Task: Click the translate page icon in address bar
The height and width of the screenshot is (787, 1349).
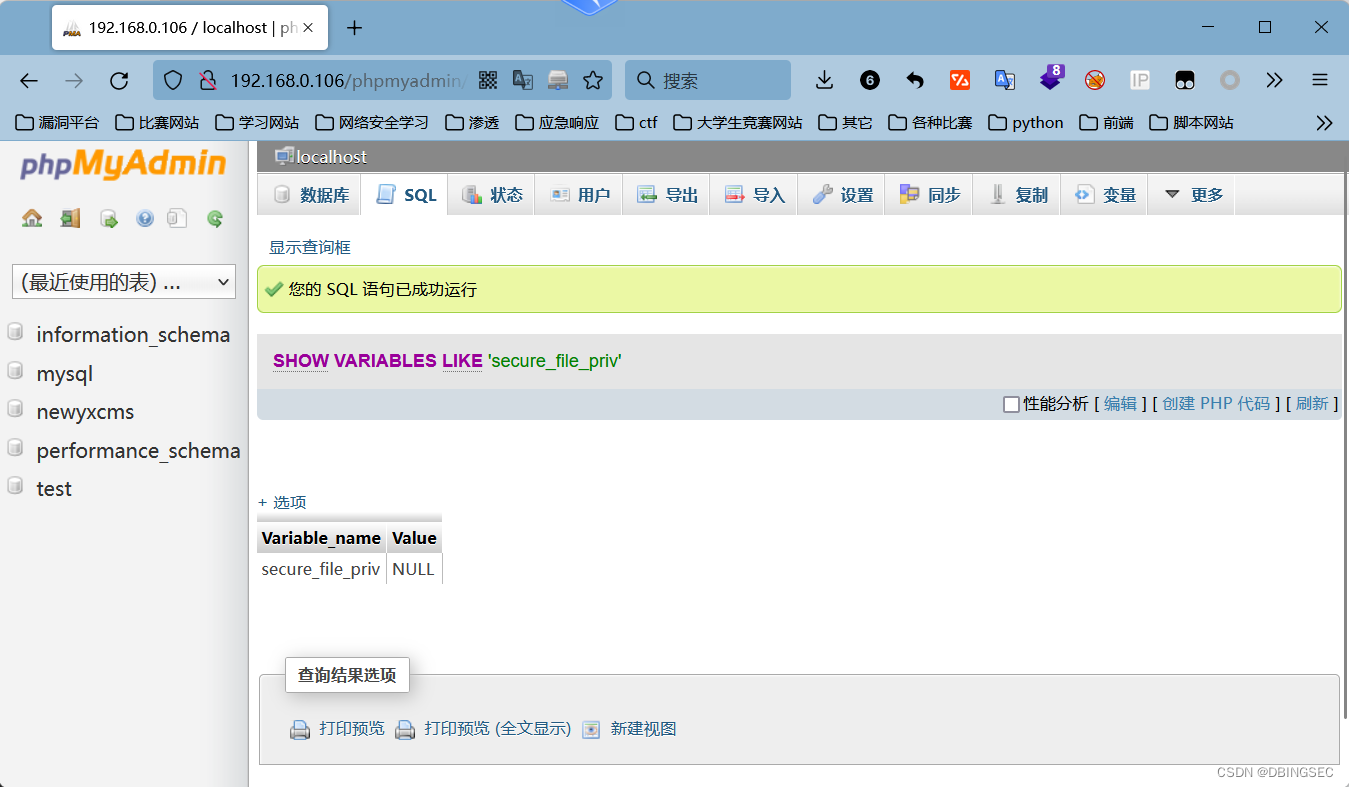Action: 523,81
